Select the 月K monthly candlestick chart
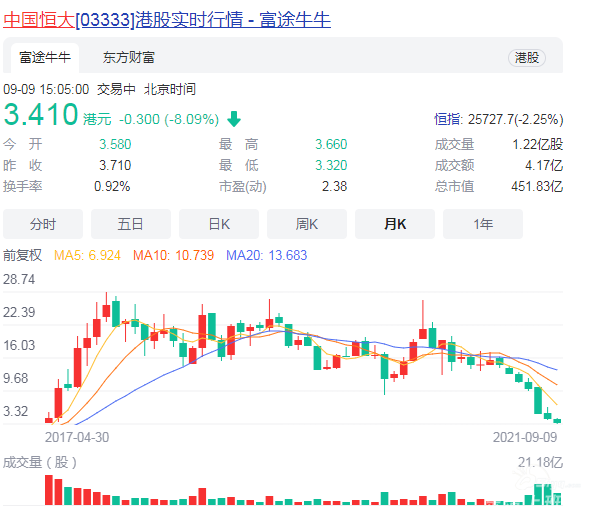Viewport: 606px width, 516px height. [x=395, y=224]
